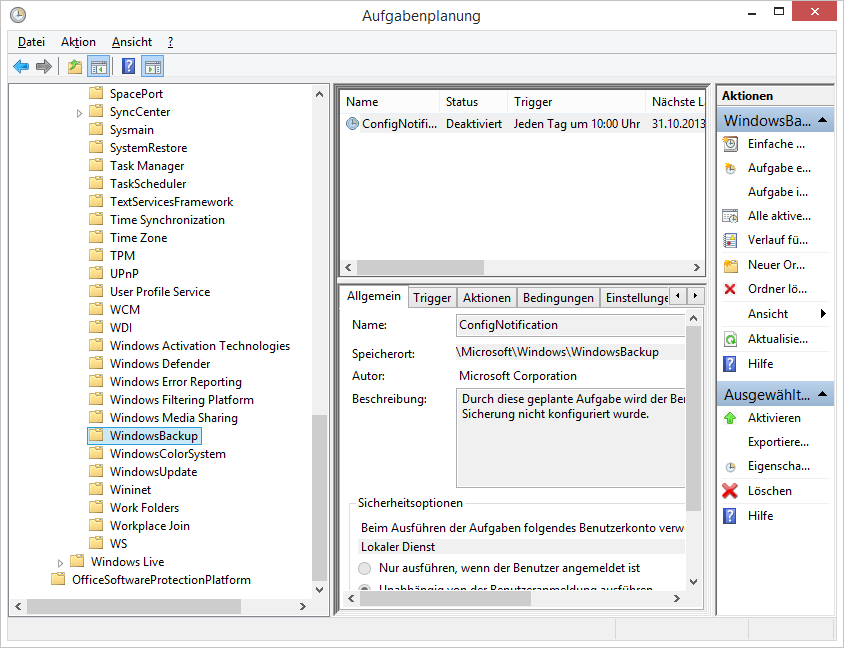844x648 pixels.
Task: Click the Status column header
Action: coord(474,102)
